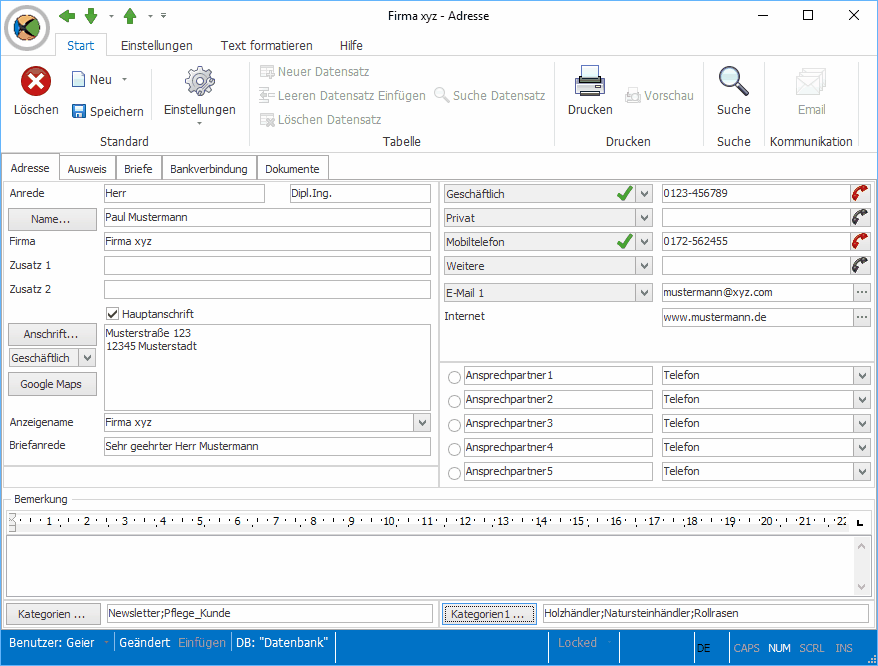The height and width of the screenshot is (666, 878).
Task: Click the Kategorien ... button
Action: click(x=53, y=614)
